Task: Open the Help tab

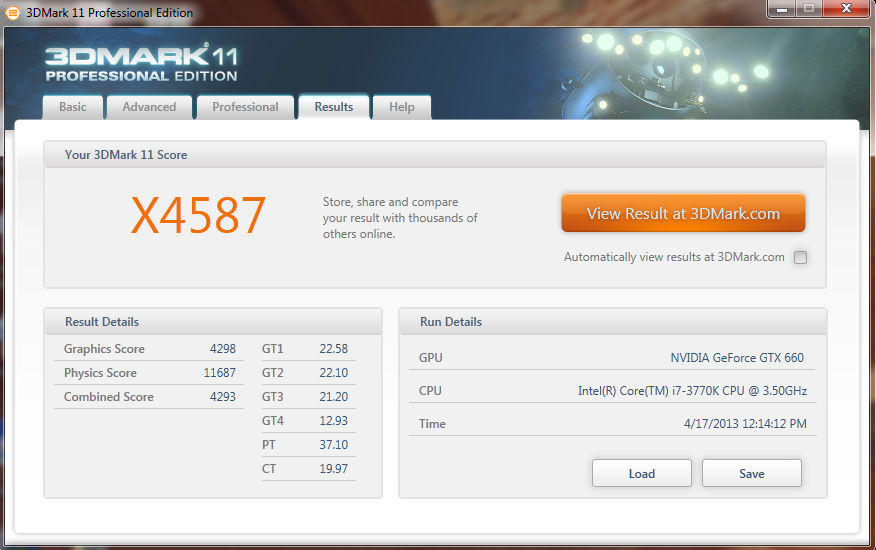Action: [x=402, y=107]
